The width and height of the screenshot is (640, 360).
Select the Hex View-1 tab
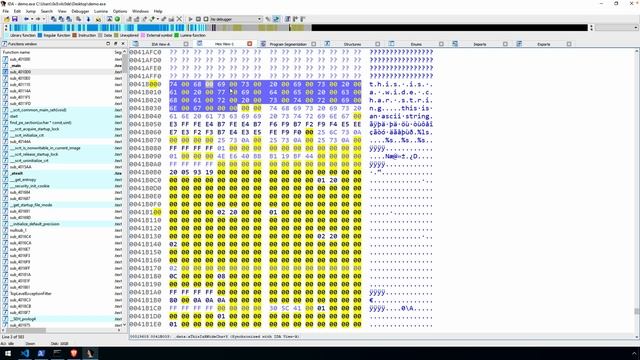(x=224, y=44)
